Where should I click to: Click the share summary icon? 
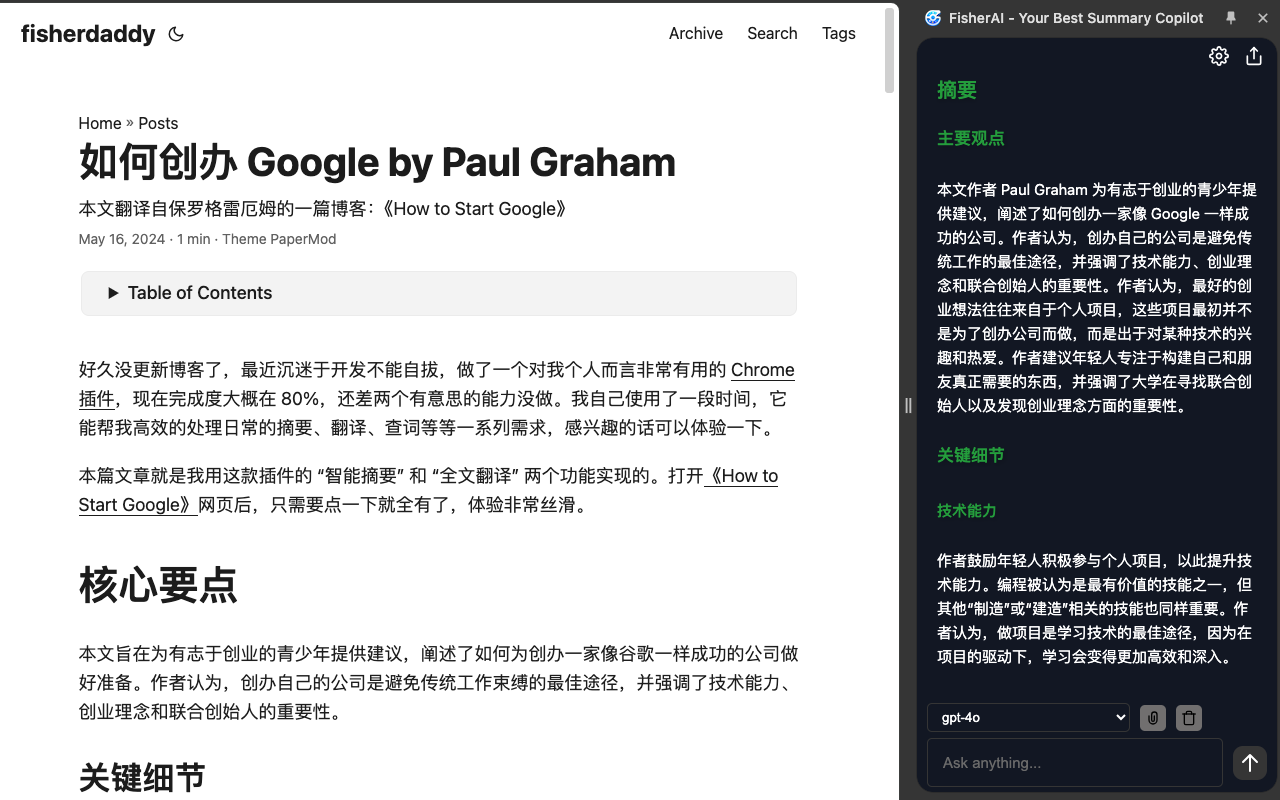pos(1253,57)
